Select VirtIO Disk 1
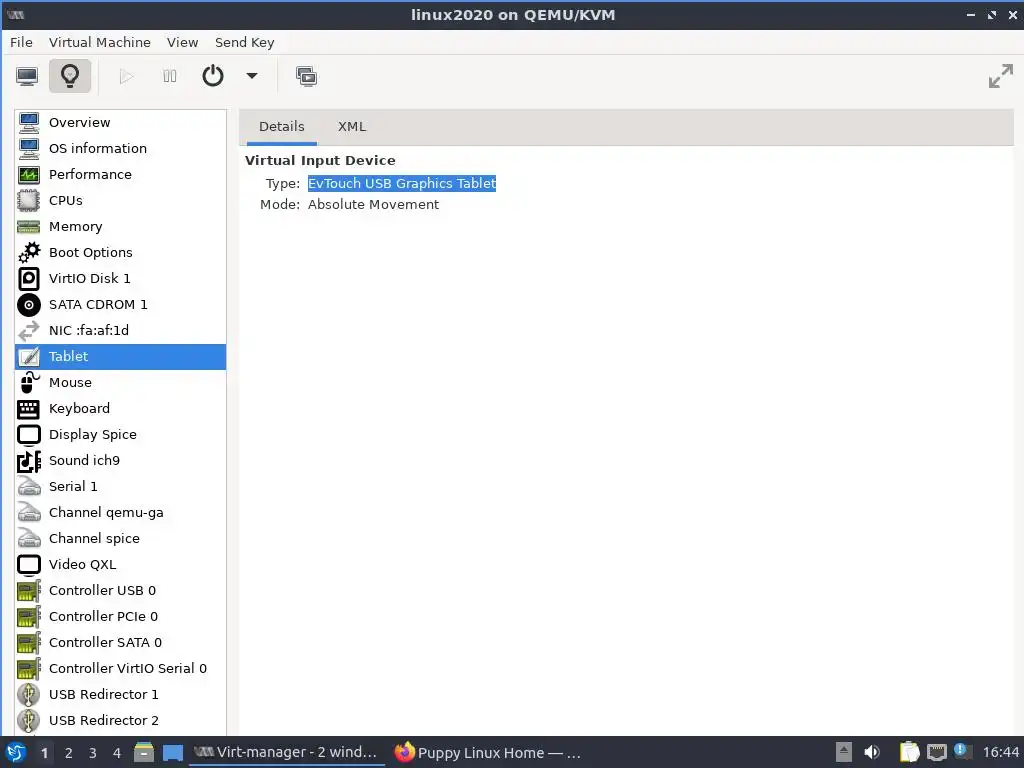 pyautogui.click(x=121, y=278)
